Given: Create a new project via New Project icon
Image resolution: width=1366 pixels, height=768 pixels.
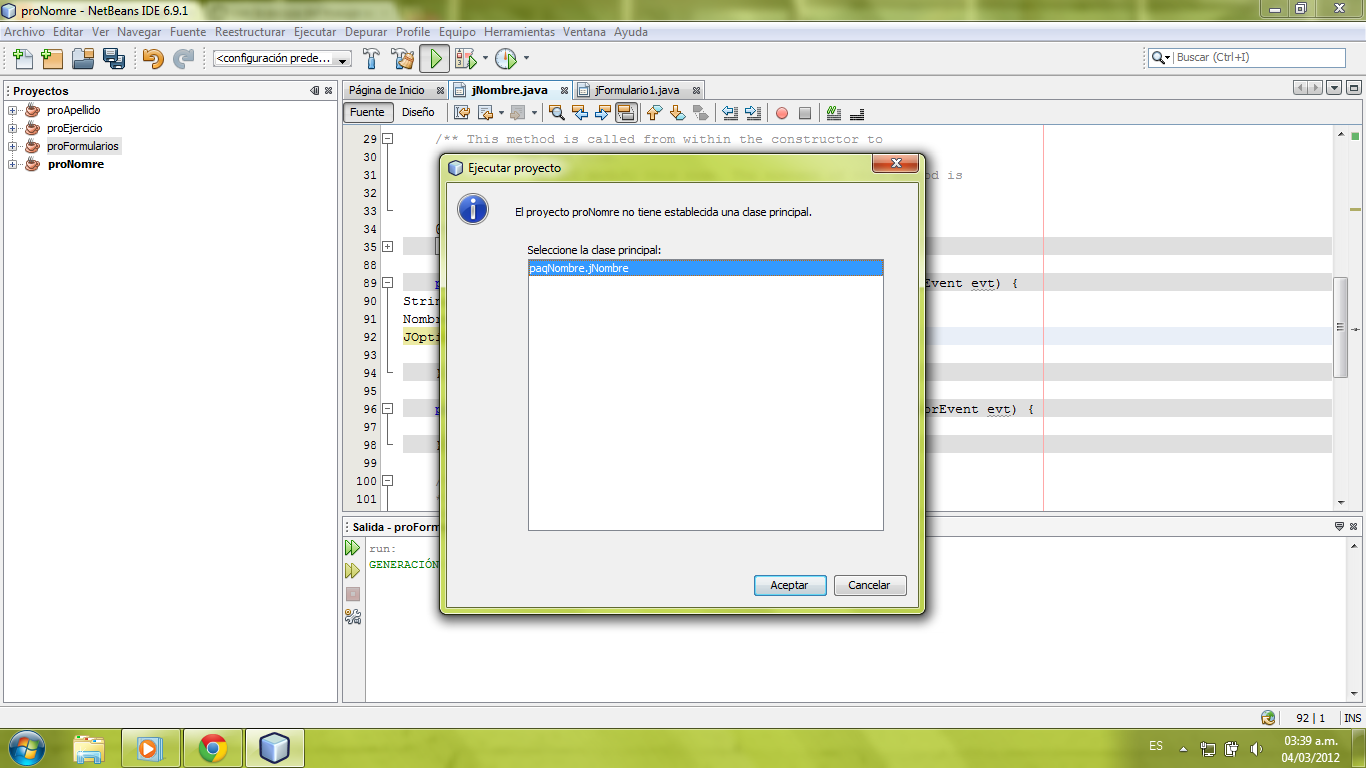Looking at the screenshot, I should [x=51, y=58].
